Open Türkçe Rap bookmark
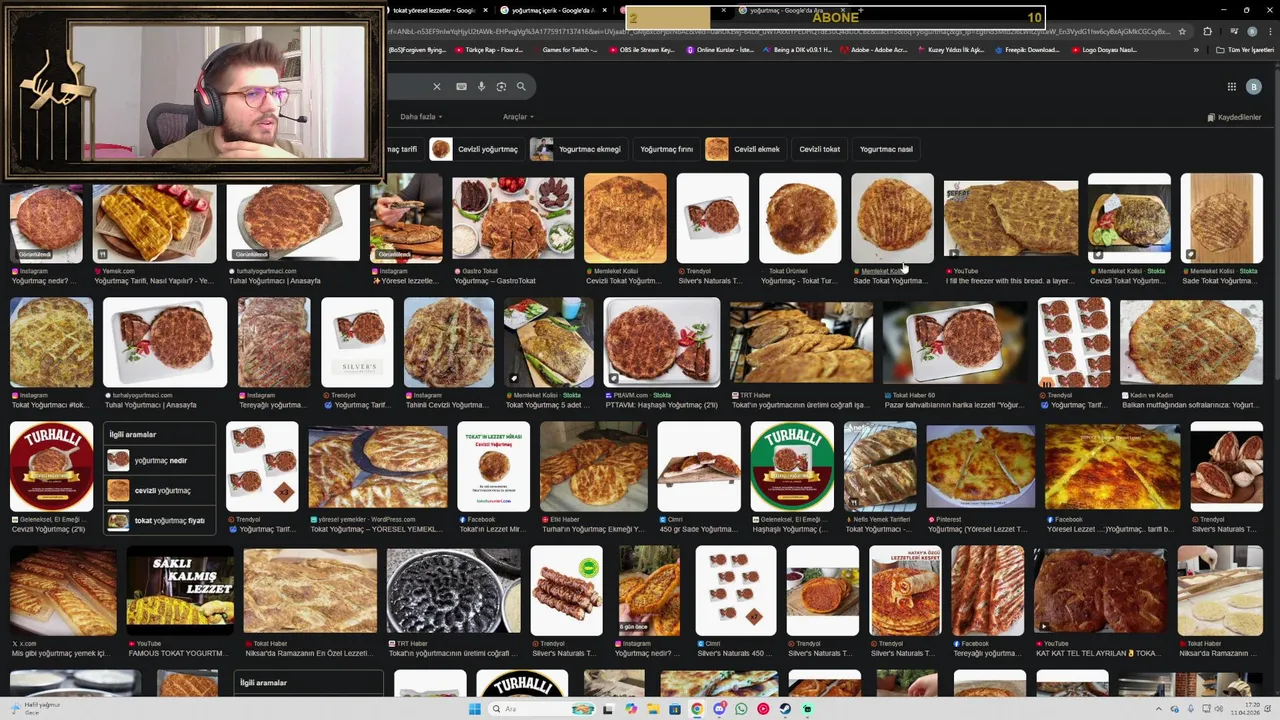1280x720 pixels. tap(489, 50)
